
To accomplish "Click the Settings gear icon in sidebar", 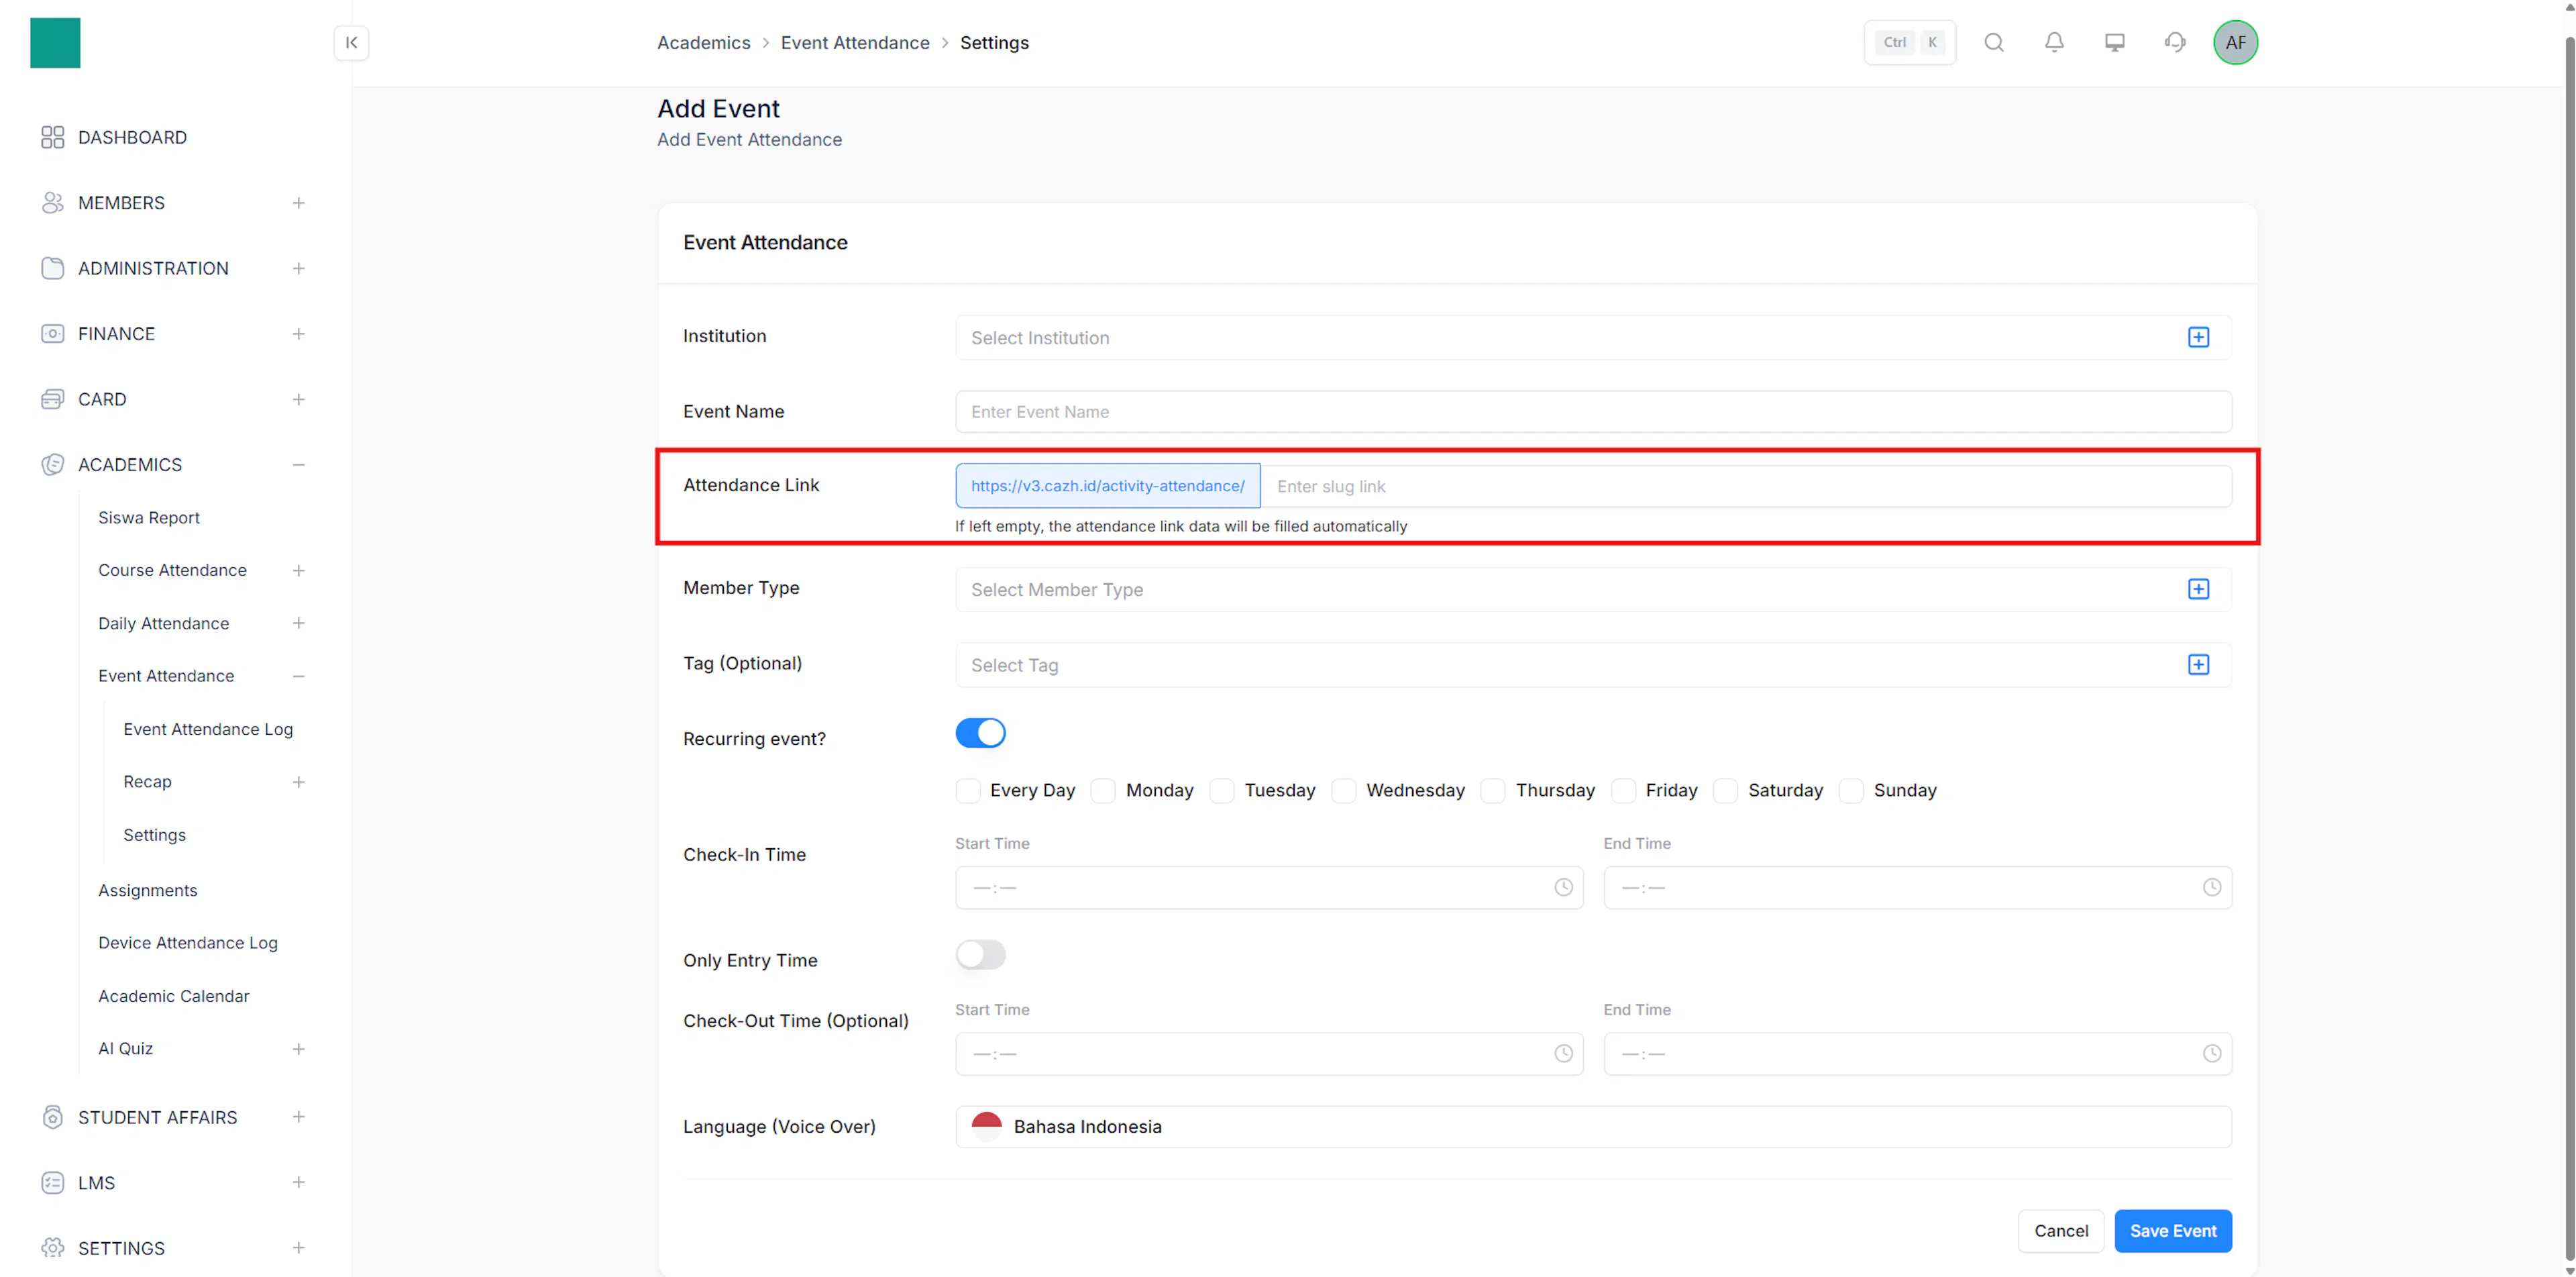I will click(x=53, y=1248).
